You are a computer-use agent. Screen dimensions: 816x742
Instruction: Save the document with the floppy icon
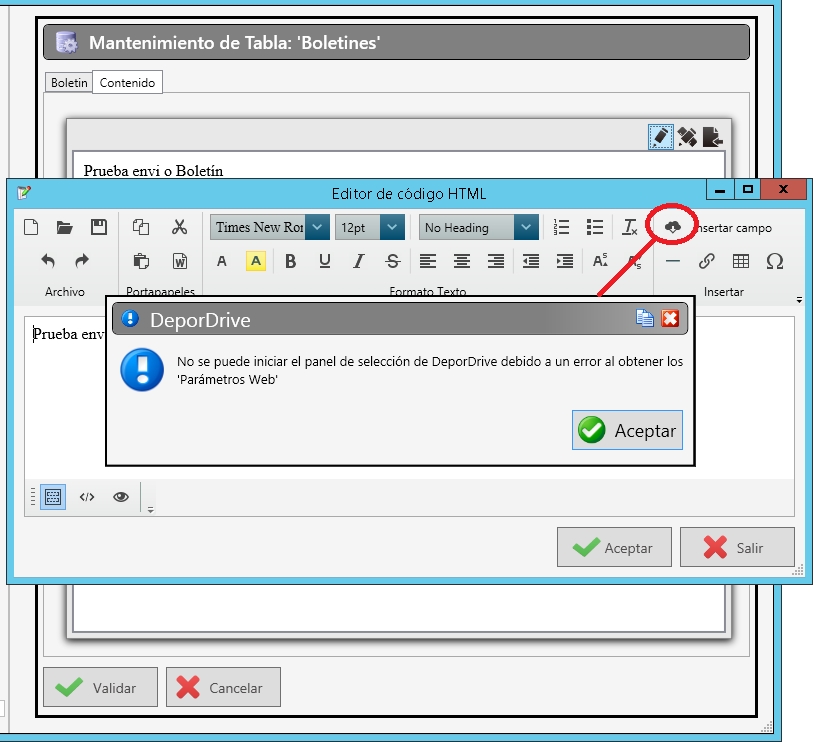coord(99,227)
